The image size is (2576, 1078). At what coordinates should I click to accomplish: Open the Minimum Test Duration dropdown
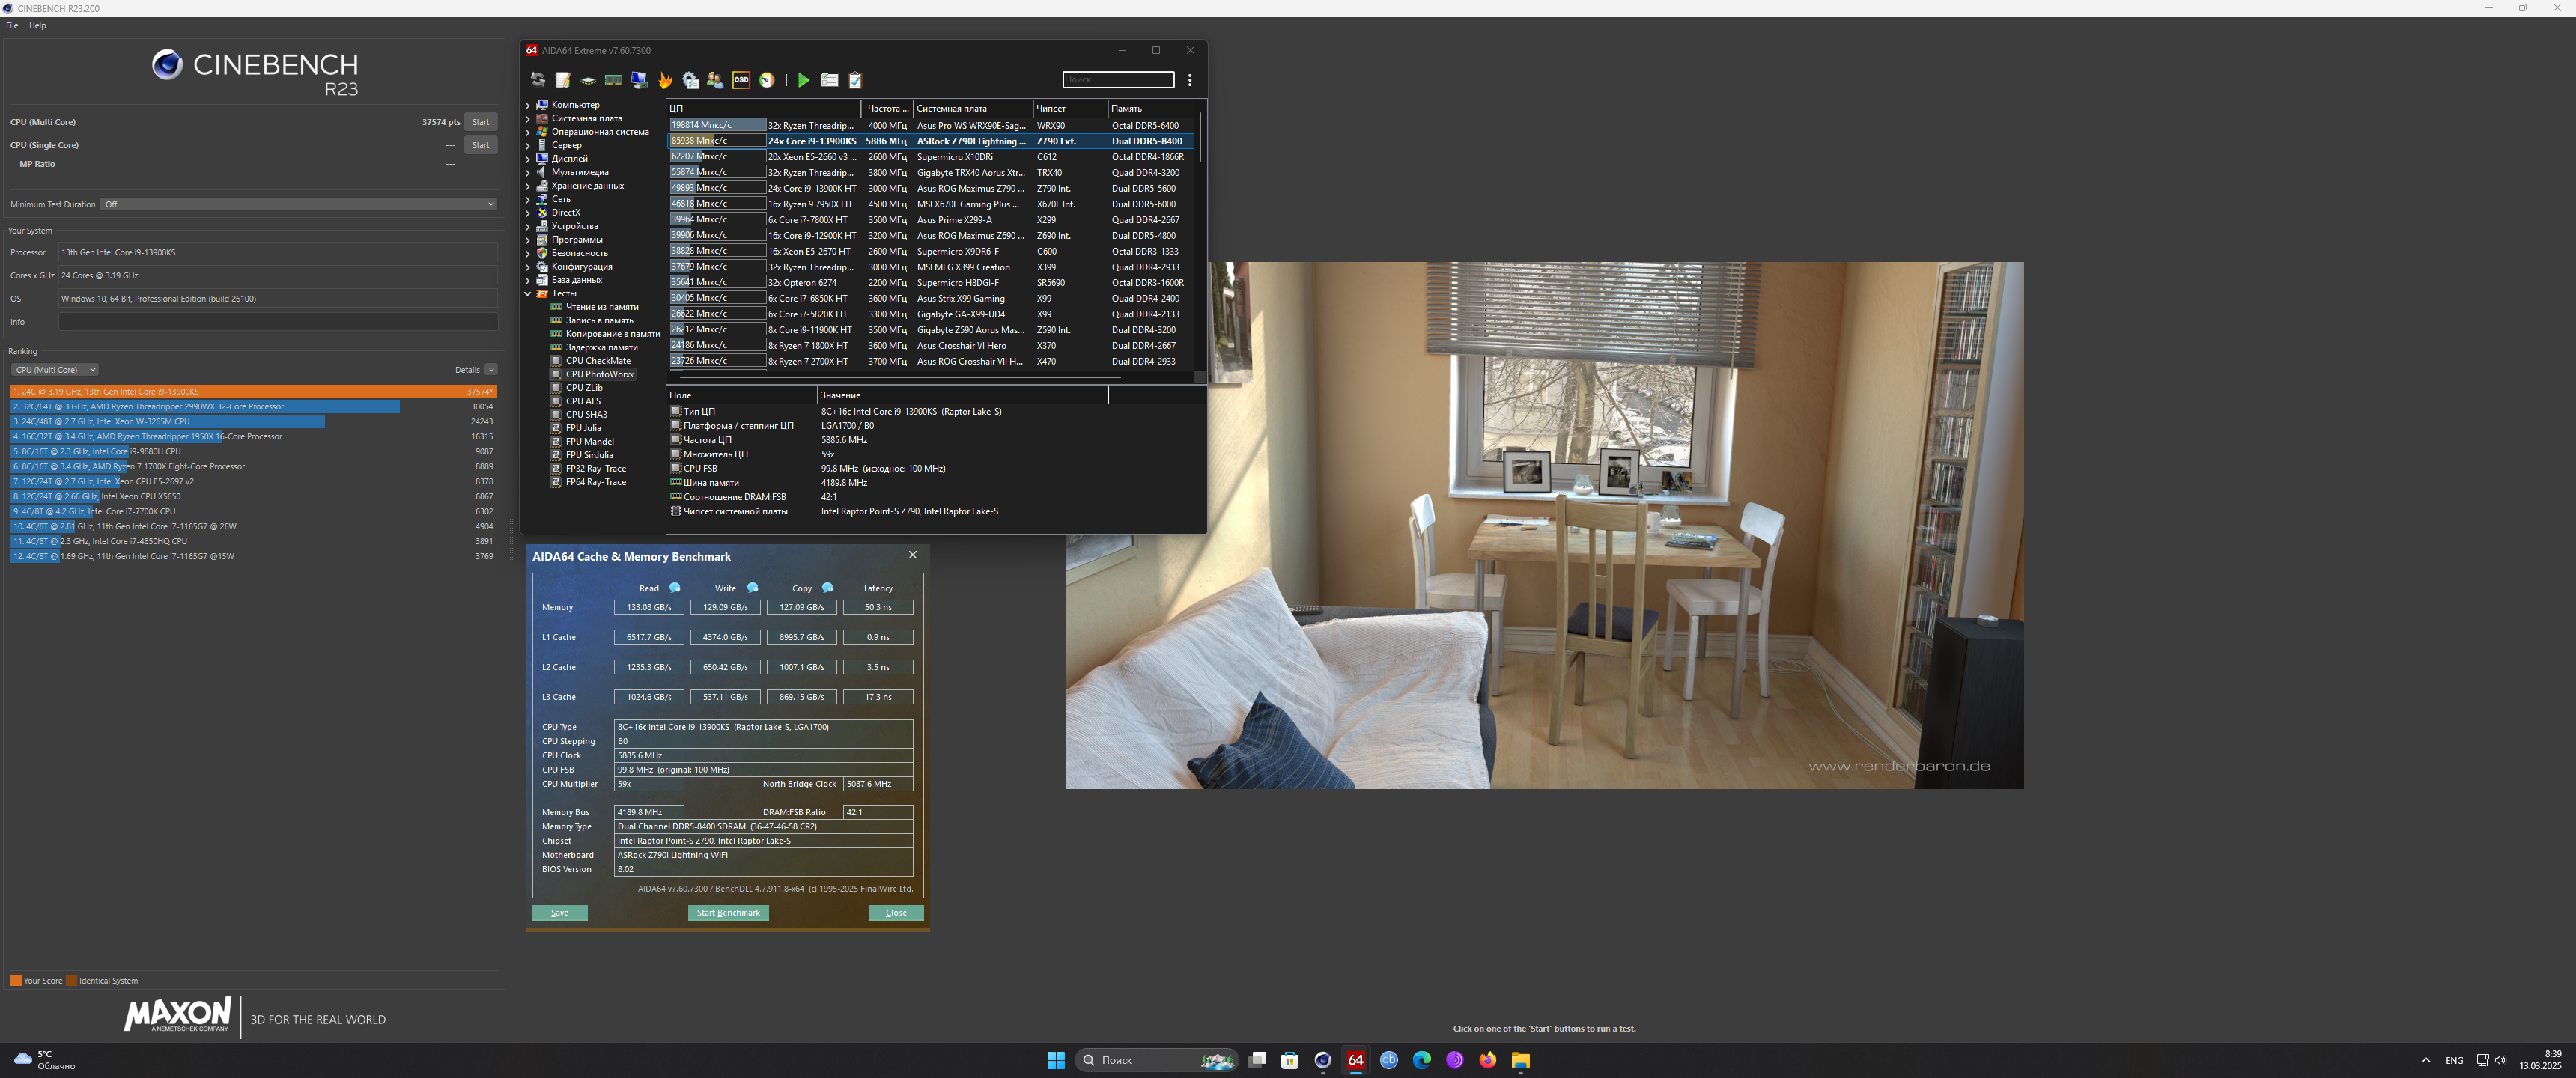(x=298, y=204)
